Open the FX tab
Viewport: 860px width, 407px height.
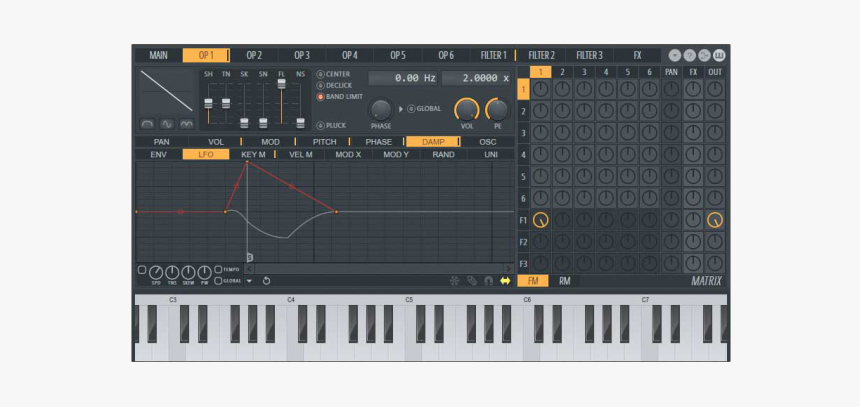(x=637, y=55)
